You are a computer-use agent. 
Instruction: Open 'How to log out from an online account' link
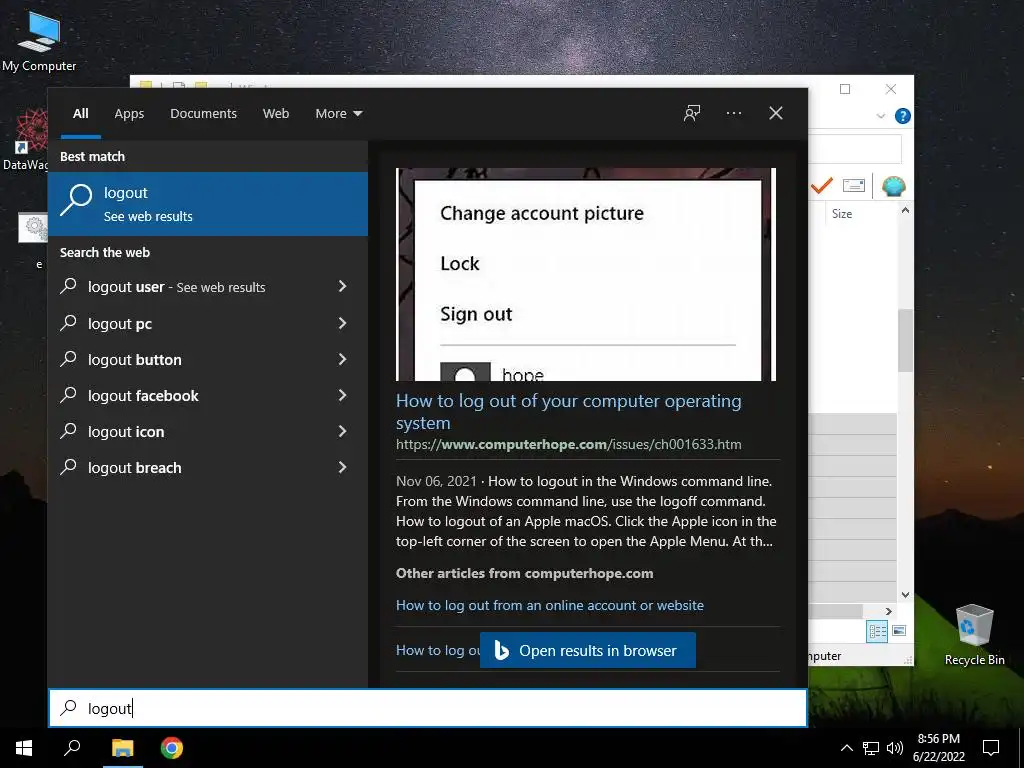point(550,605)
